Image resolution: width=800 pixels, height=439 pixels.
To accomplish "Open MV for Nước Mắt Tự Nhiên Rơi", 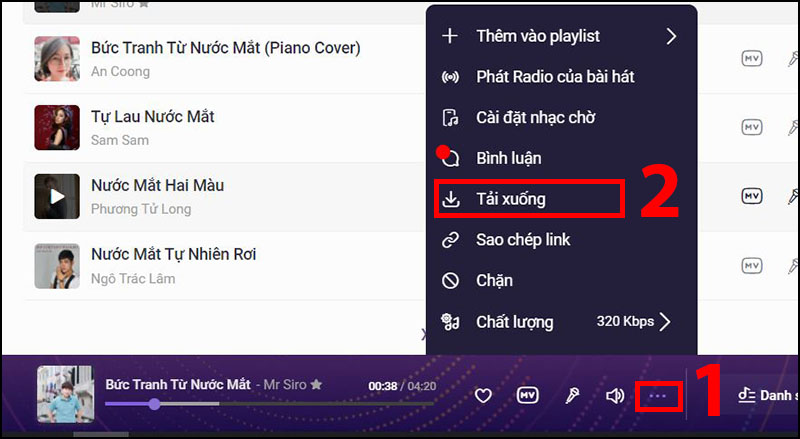I will [x=752, y=265].
